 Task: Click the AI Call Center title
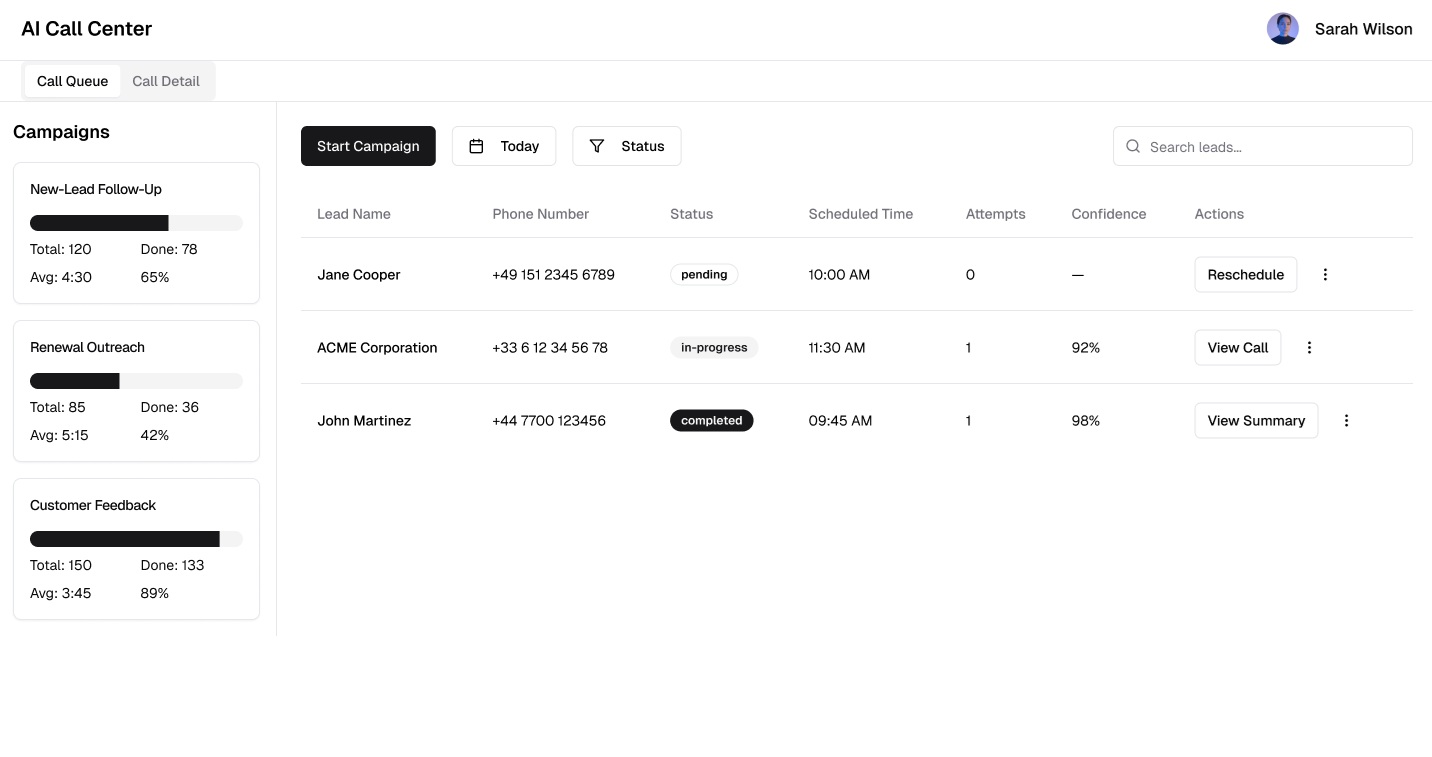coord(87,29)
